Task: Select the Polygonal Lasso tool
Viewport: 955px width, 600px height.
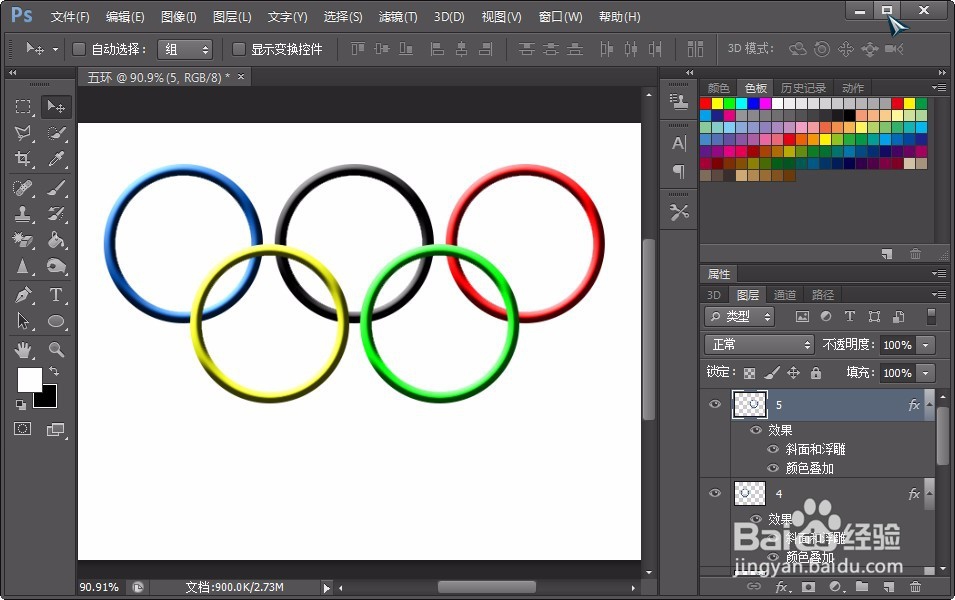Action: click(23, 133)
